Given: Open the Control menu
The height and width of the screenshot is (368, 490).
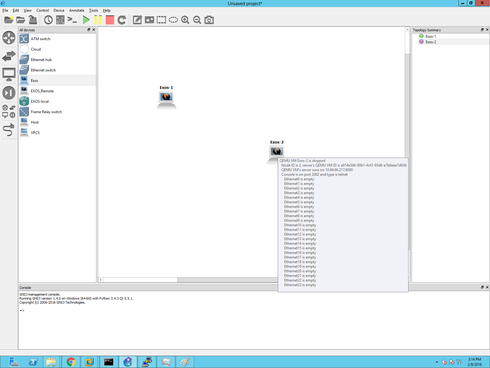Looking at the screenshot, I should point(42,10).
